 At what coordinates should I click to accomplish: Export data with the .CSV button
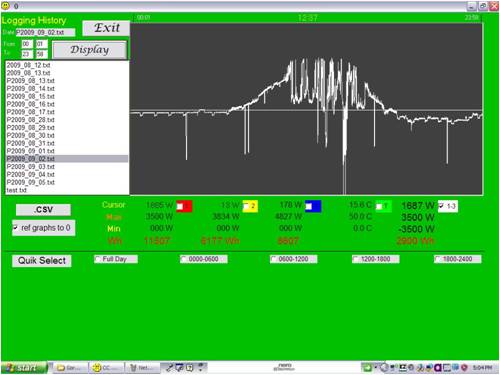pyautogui.click(x=43, y=210)
